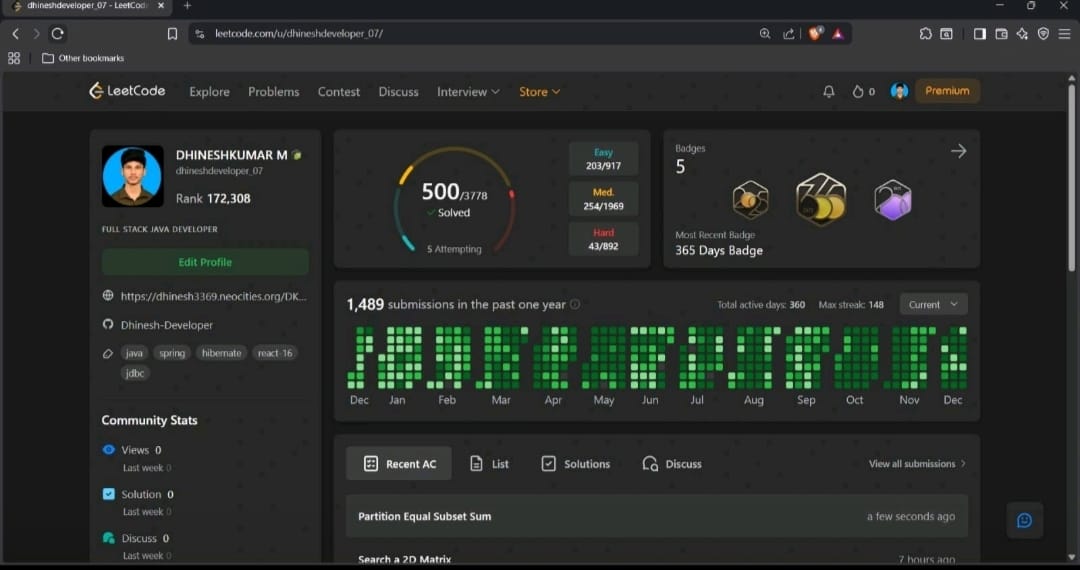Click the Edit Profile button

point(205,262)
